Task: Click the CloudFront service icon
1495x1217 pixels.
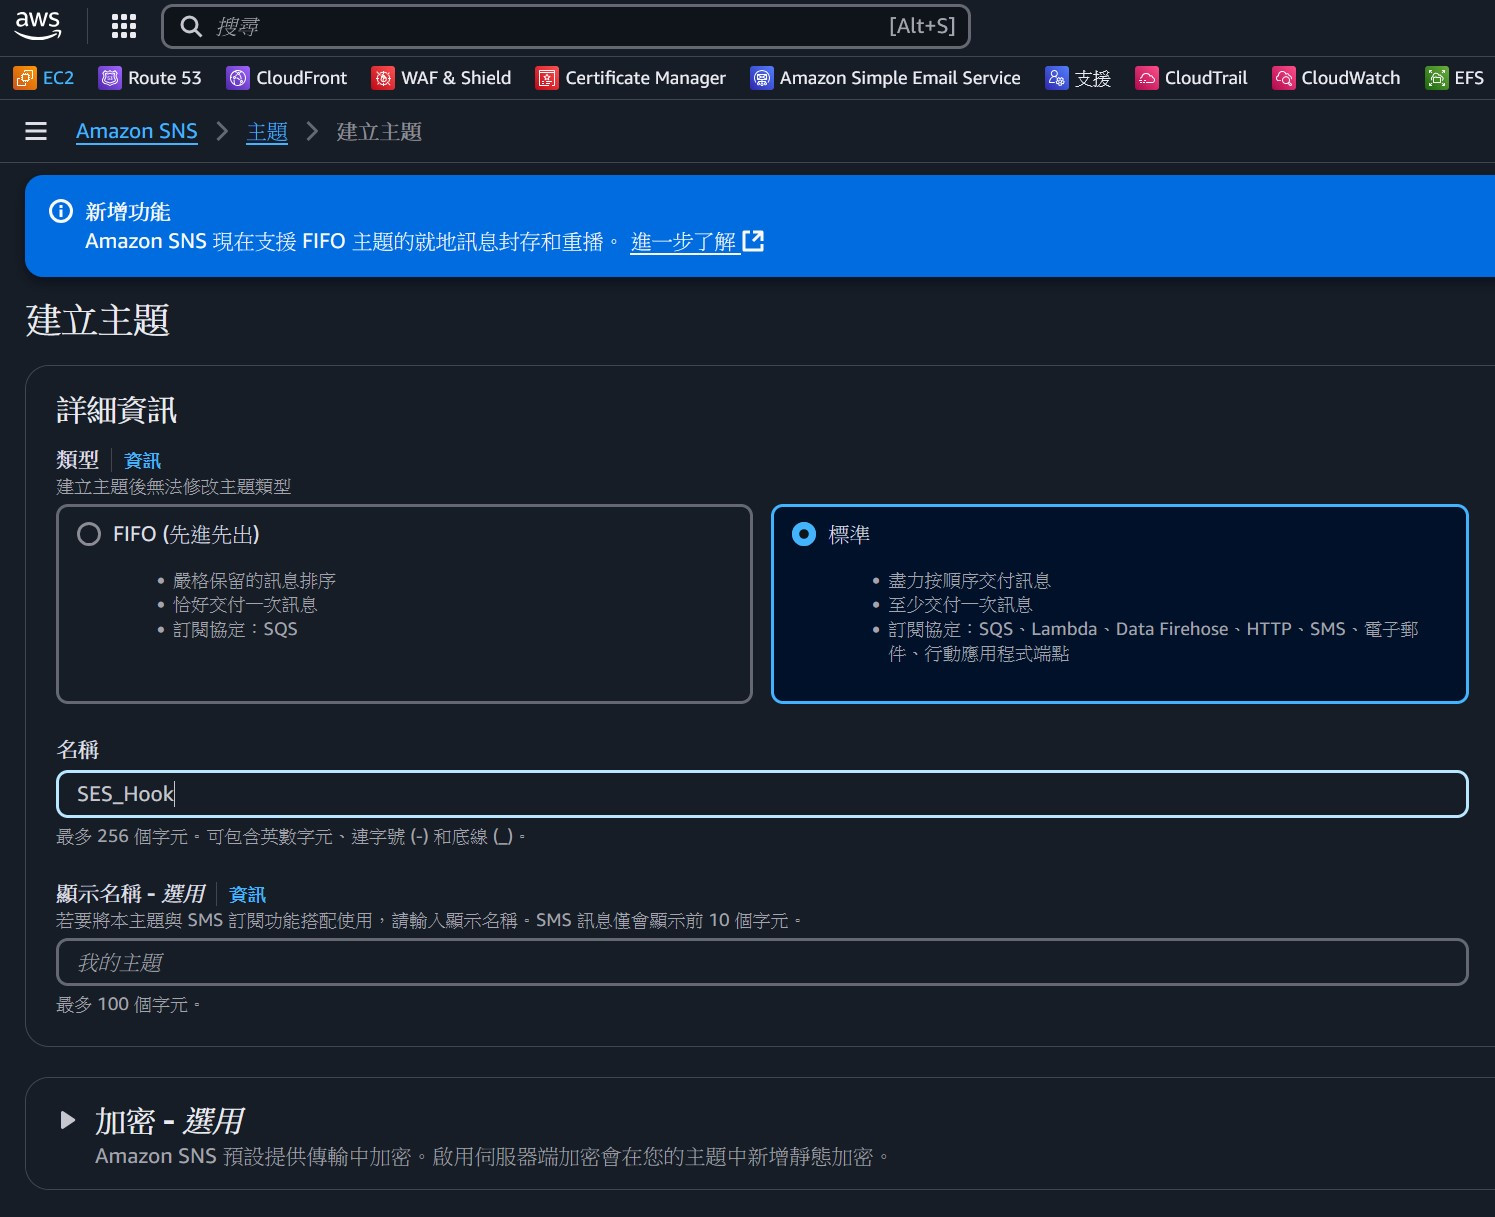Action: pos(238,78)
